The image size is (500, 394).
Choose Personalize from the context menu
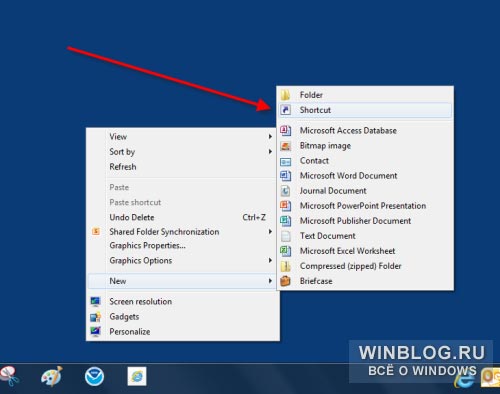coord(130,332)
